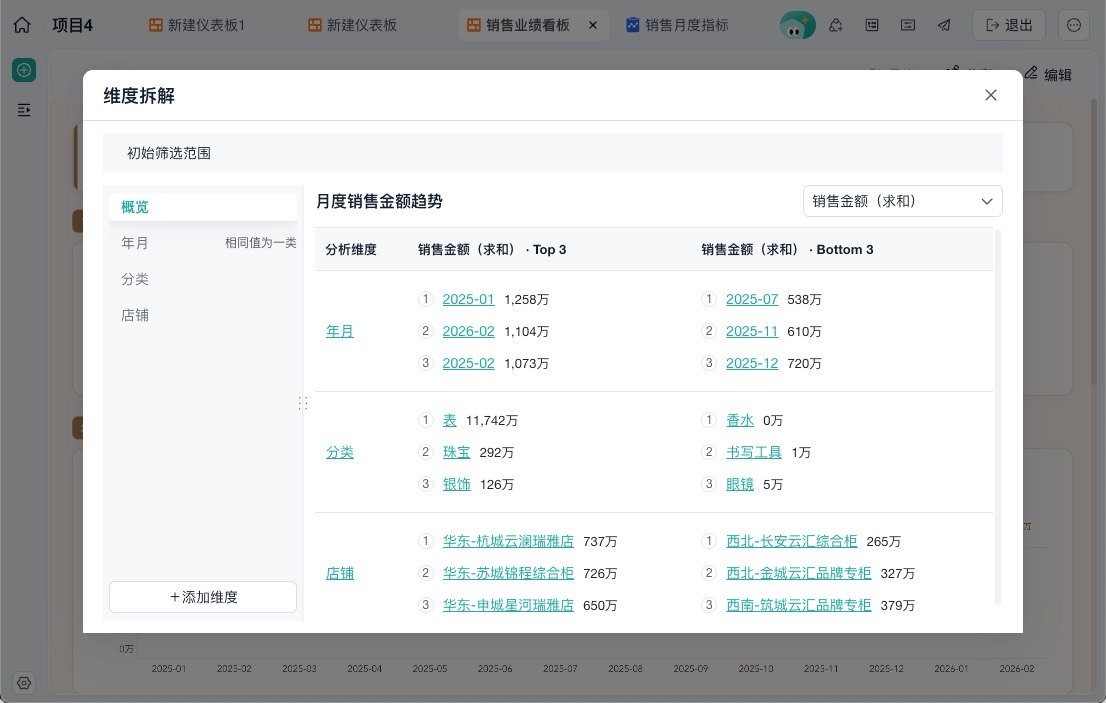Viewport: 1106px width, 703px height.
Task: Click the 2025-07 bottom month link
Action: pos(752,300)
